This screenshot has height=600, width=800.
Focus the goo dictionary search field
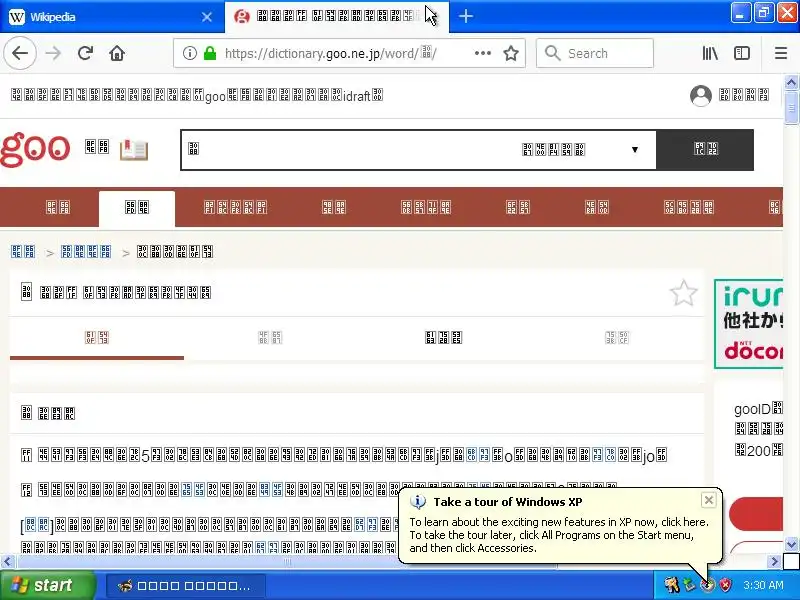coord(347,149)
